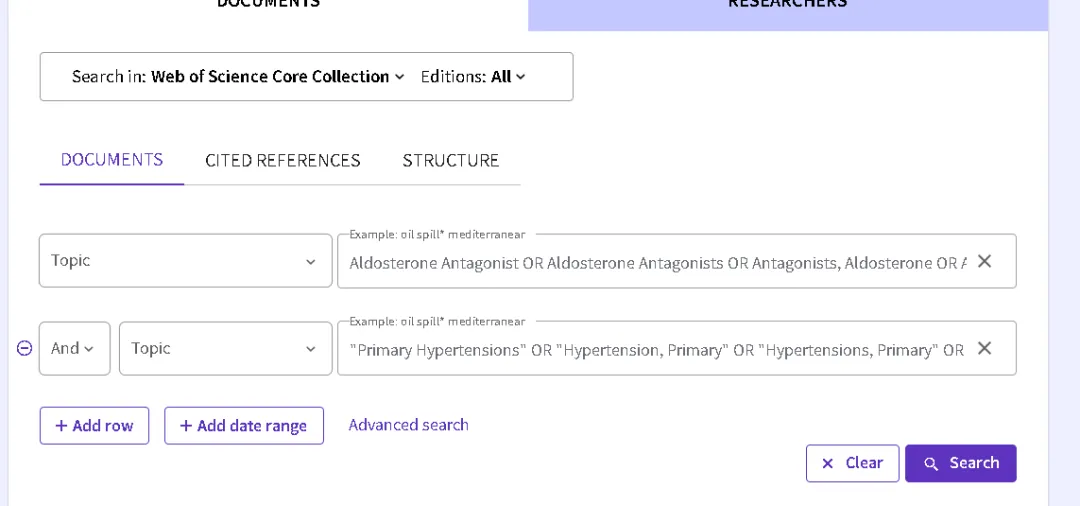The width and height of the screenshot is (1080, 506).
Task: Open the Researchers top tab
Action: [x=788, y=7]
